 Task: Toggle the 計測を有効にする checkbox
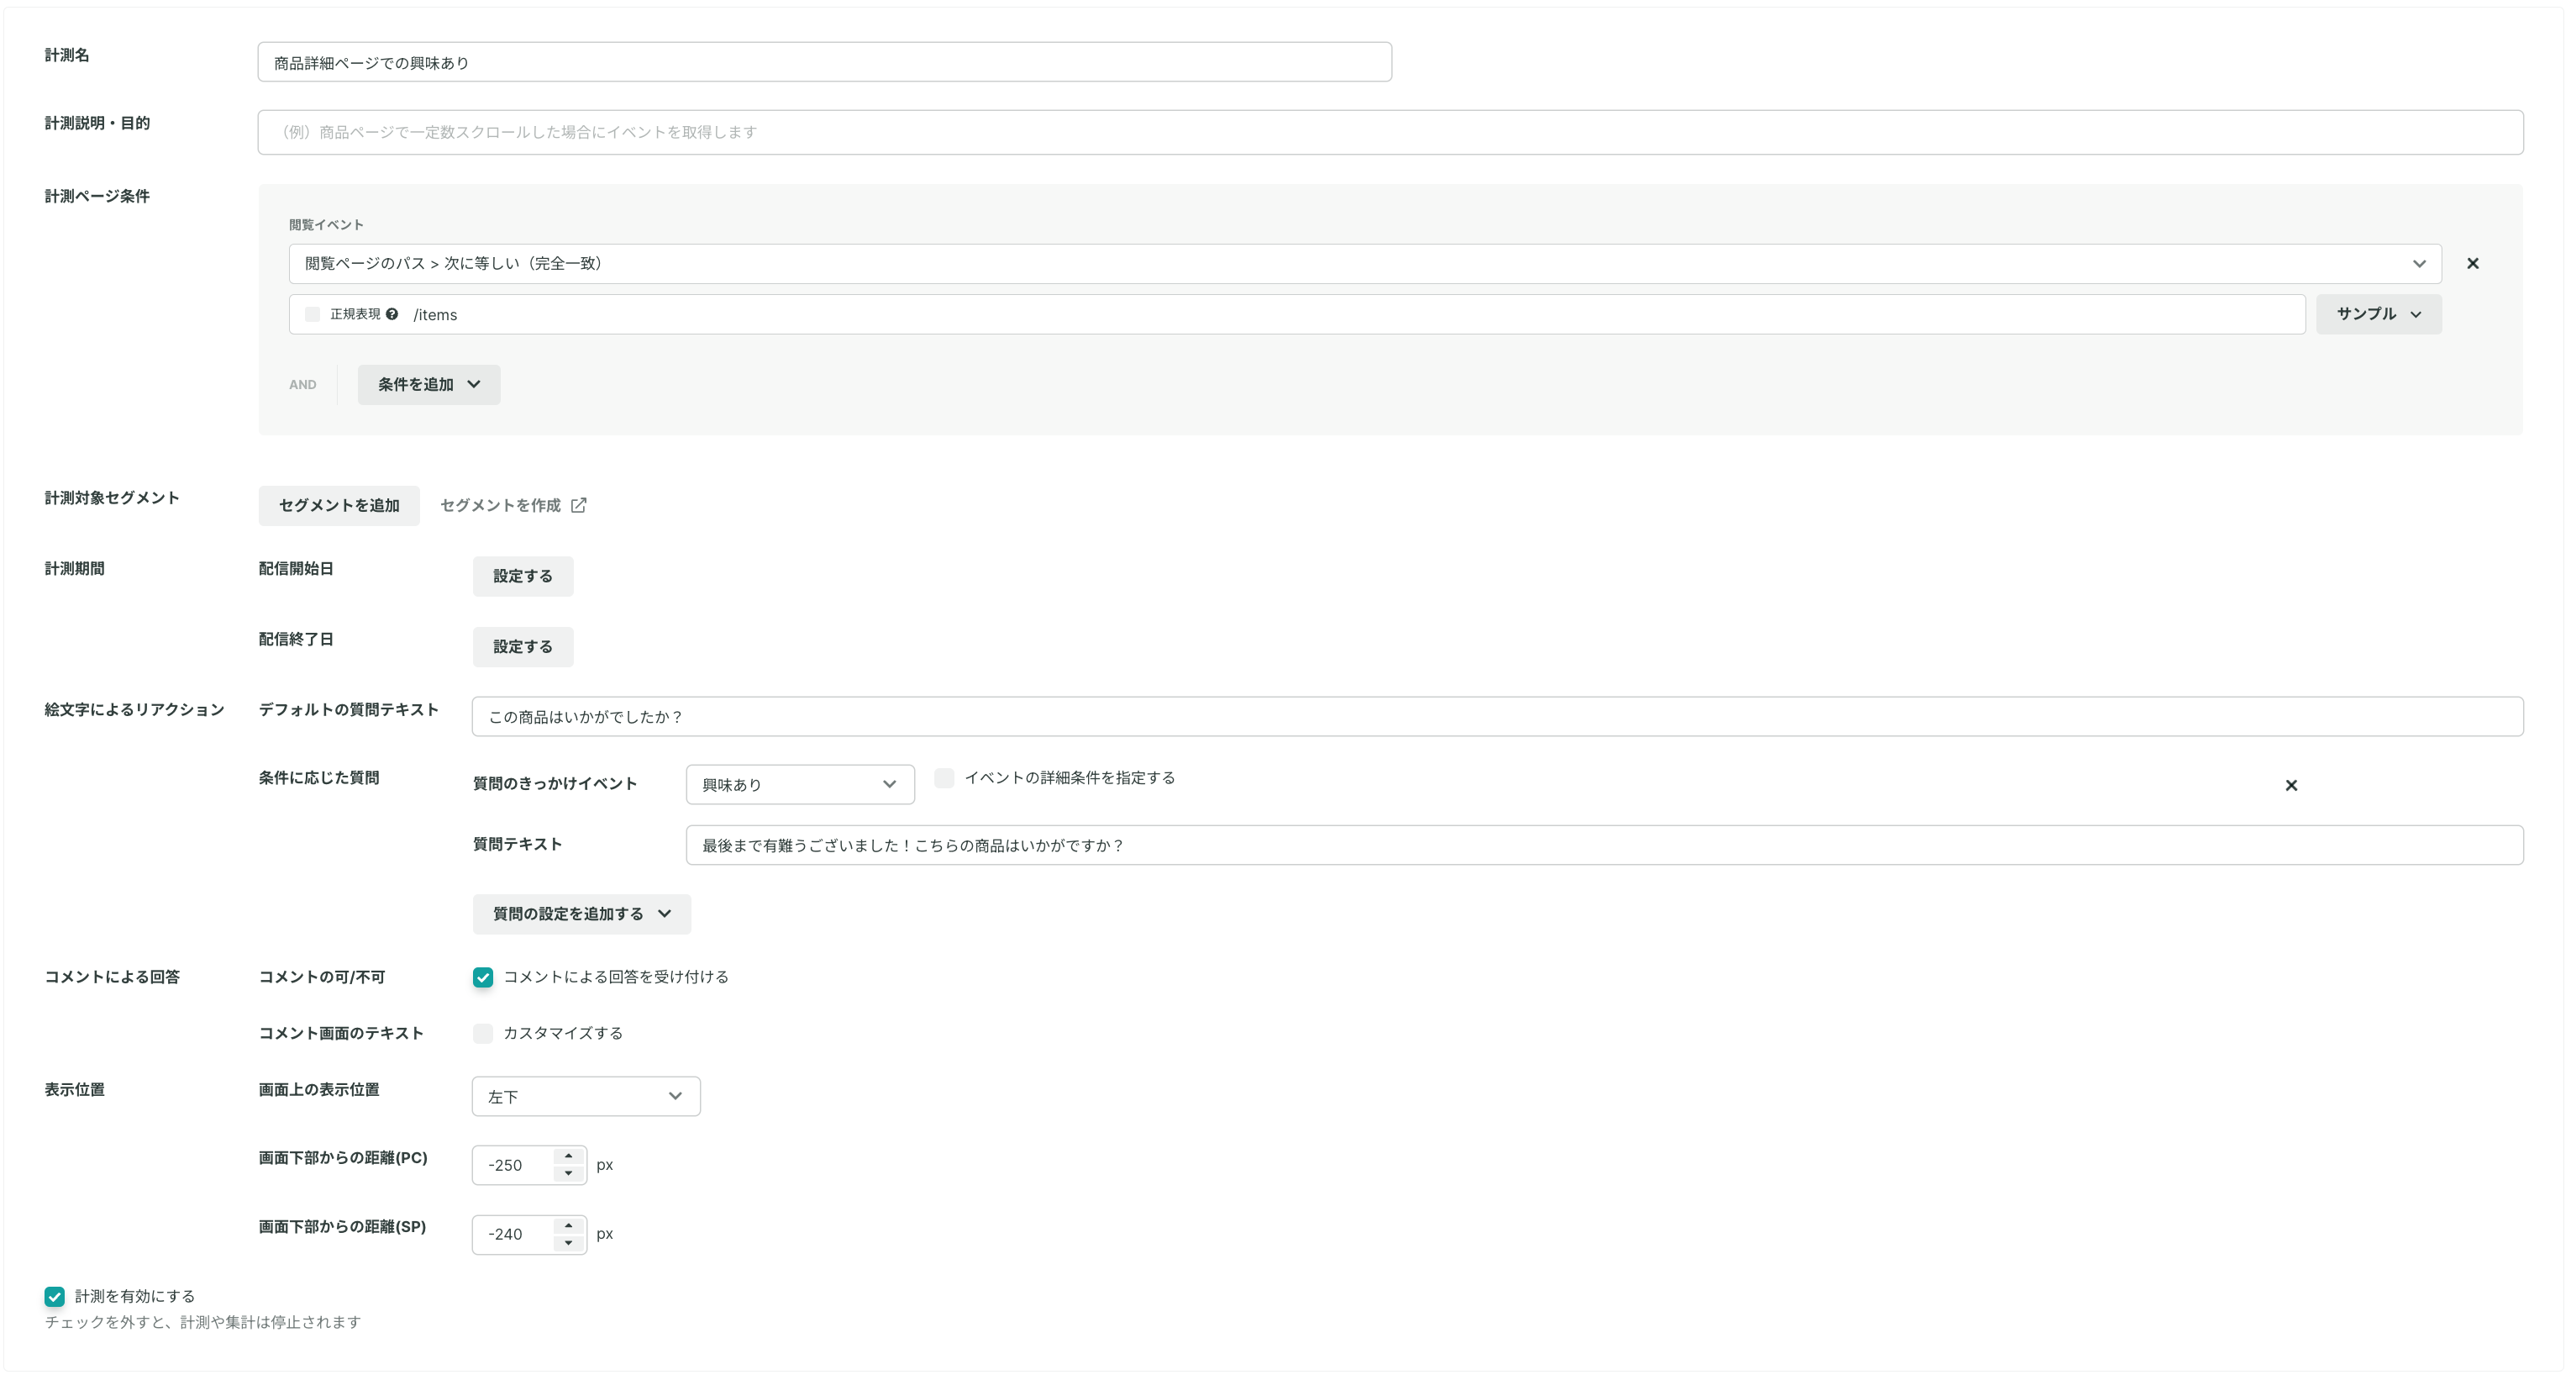[x=55, y=1297]
